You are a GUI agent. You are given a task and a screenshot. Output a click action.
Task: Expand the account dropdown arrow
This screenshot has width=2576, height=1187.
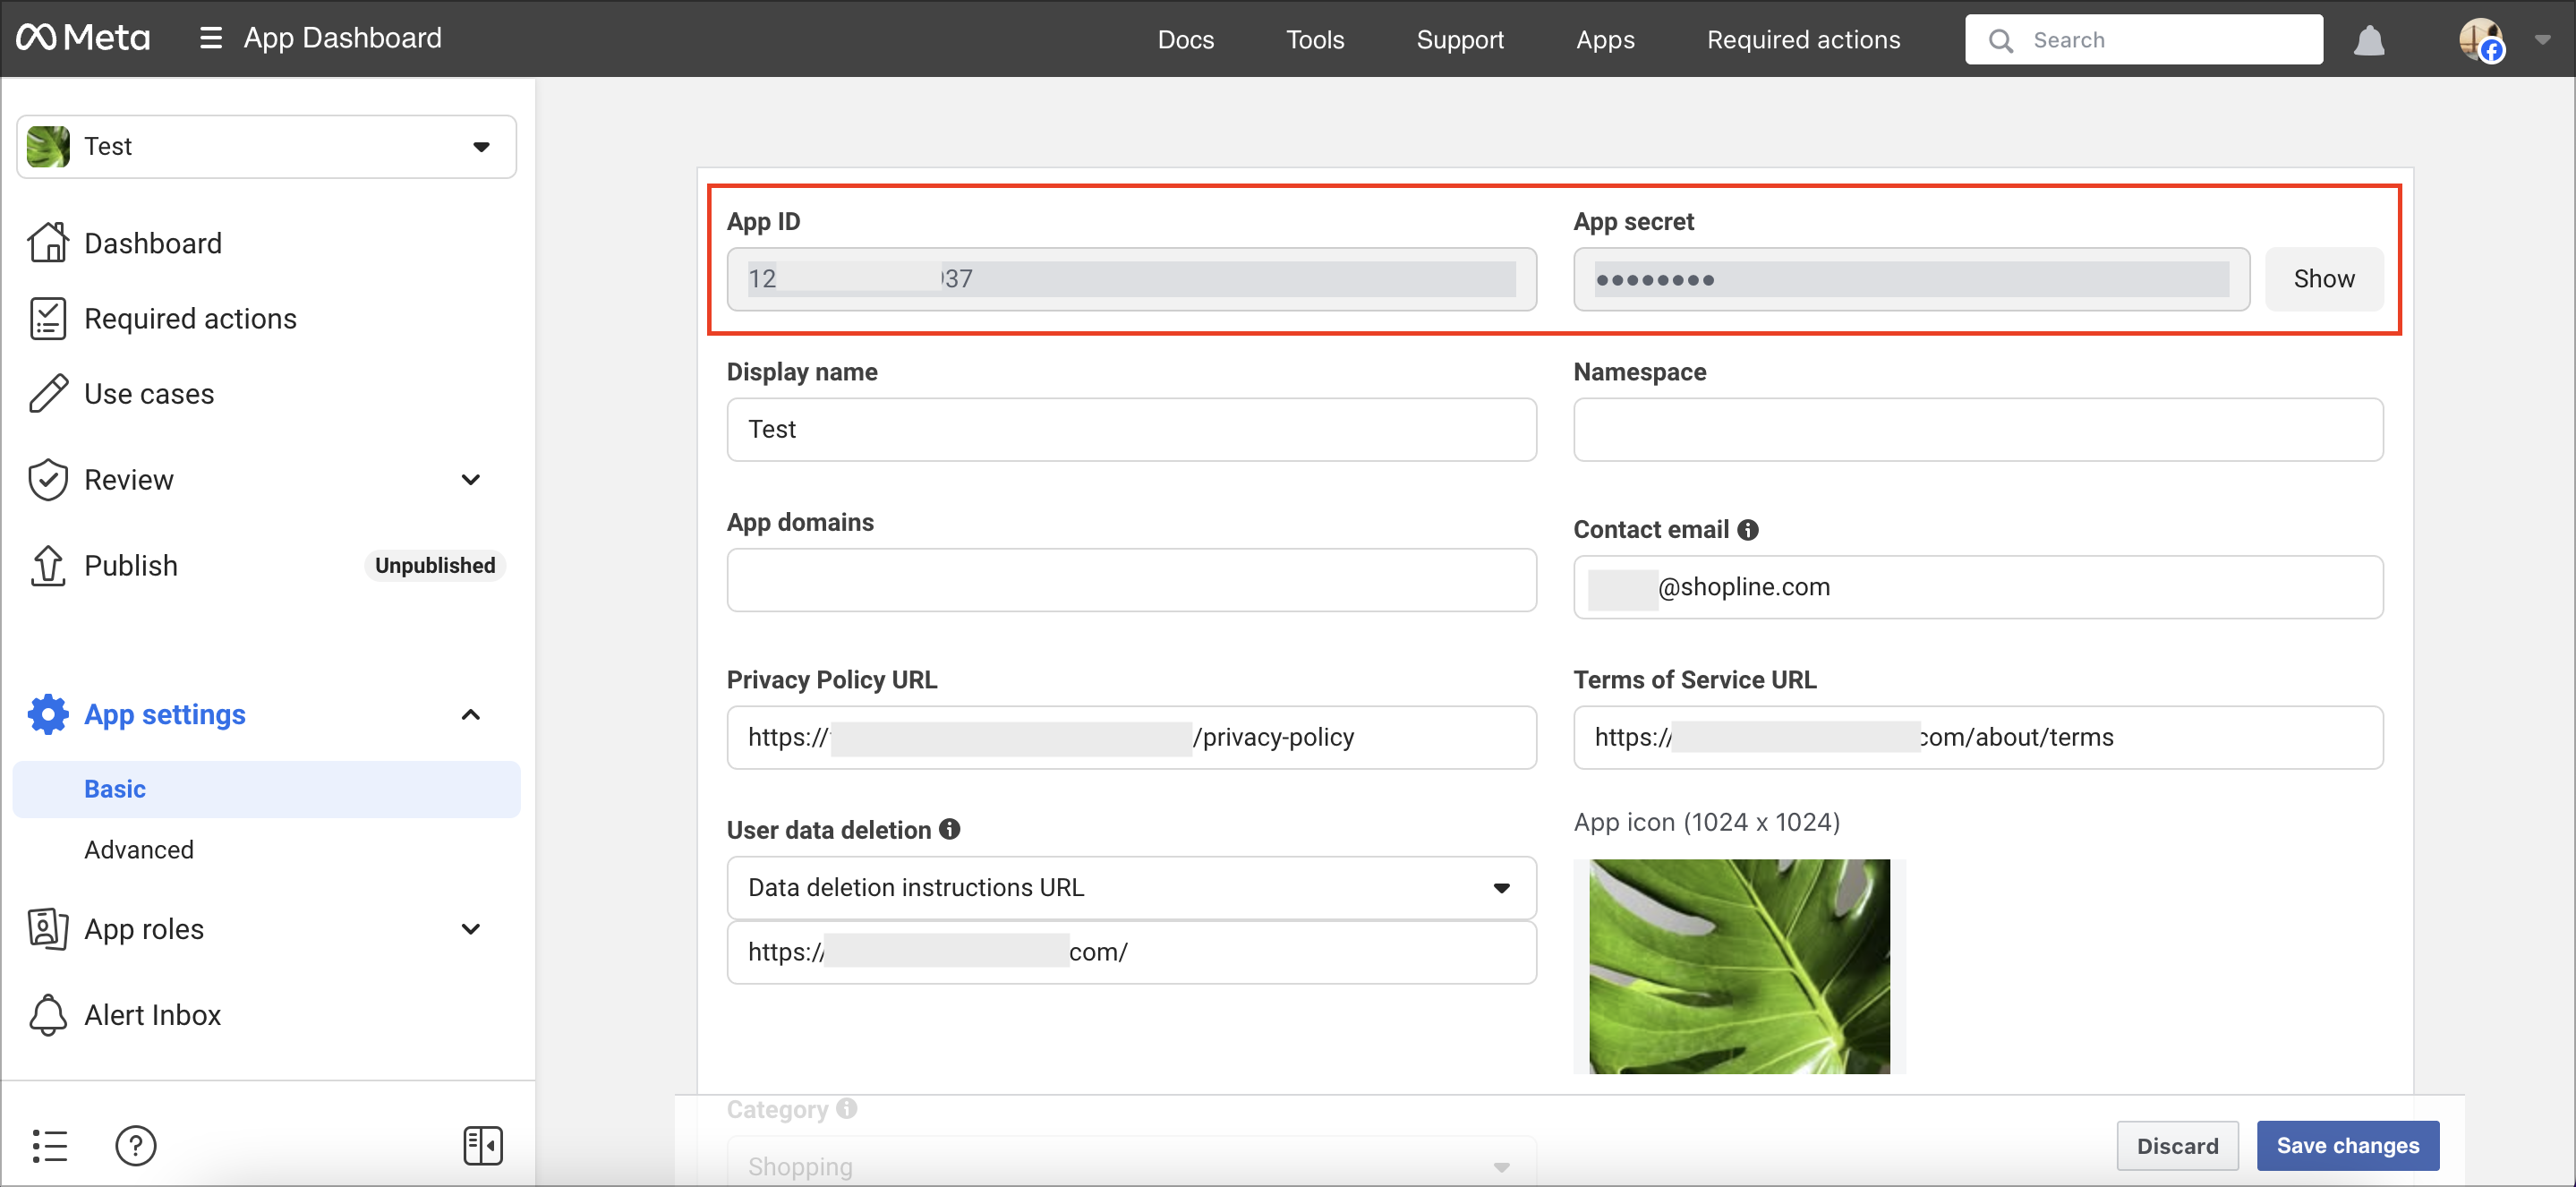click(x=2542, y=40)
